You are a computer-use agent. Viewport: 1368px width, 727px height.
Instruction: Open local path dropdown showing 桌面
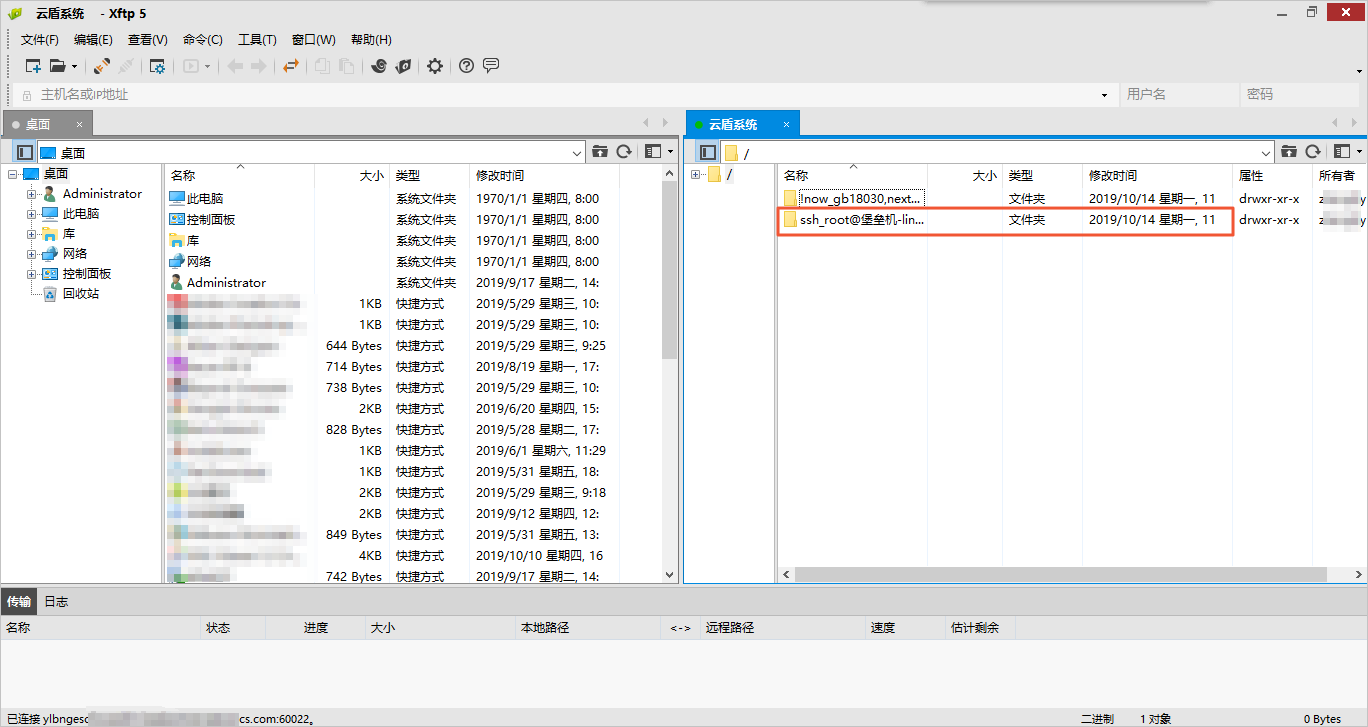click(x=577, y=153)
